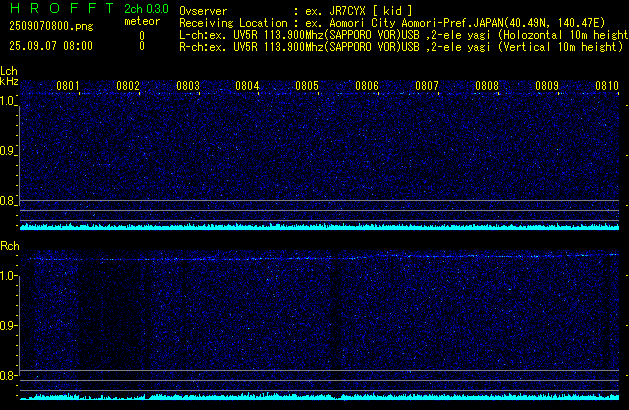This screenshot has width=629, height=410.
Task: Click the Lch channel label
Action: pyautogui.click(x=9, y=71)
